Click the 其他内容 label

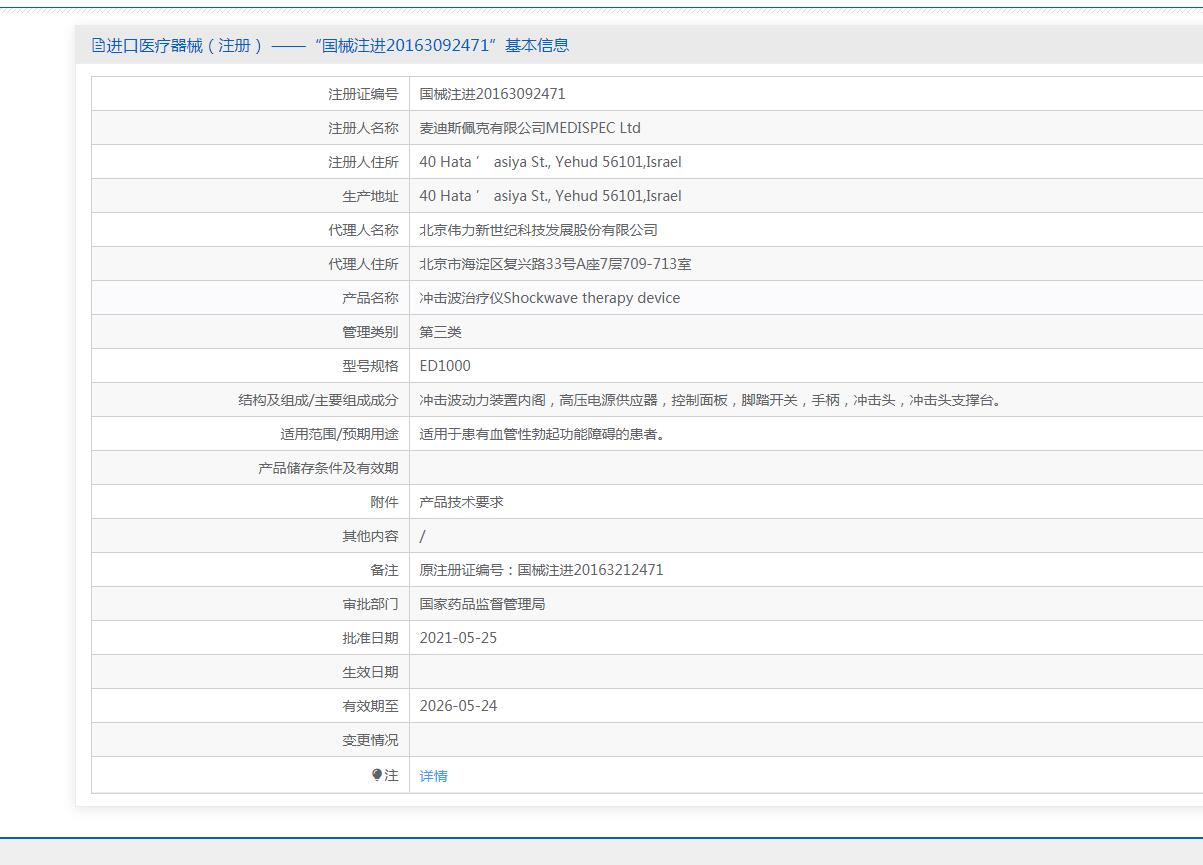[x=370, y=536]
